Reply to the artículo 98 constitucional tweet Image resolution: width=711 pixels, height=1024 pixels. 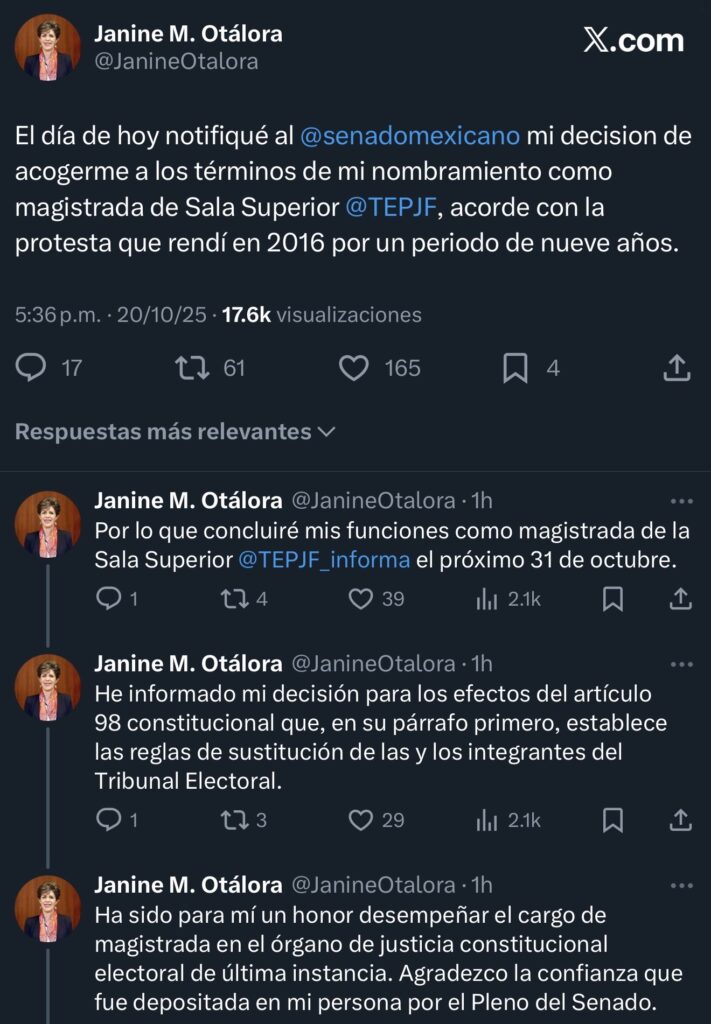click(x=109, y=820)
